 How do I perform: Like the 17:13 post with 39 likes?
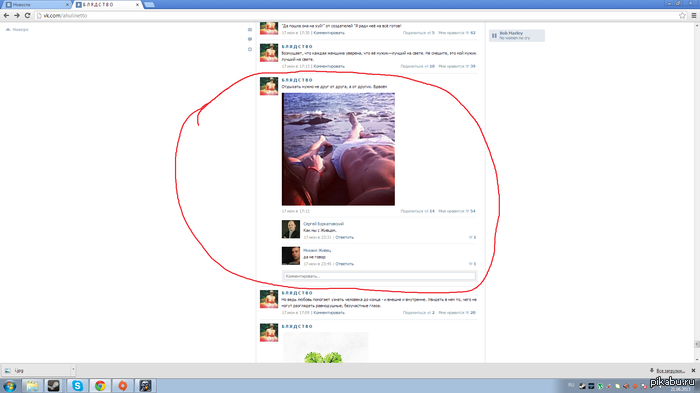(457, 66)
